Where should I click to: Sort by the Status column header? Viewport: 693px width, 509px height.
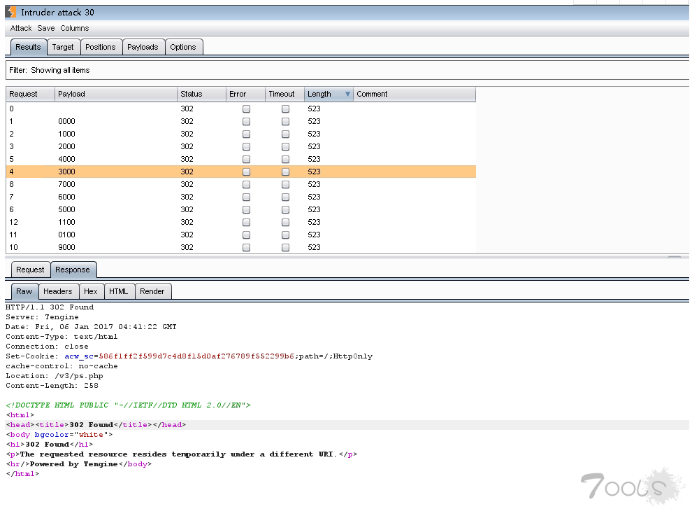click(201, 94)
